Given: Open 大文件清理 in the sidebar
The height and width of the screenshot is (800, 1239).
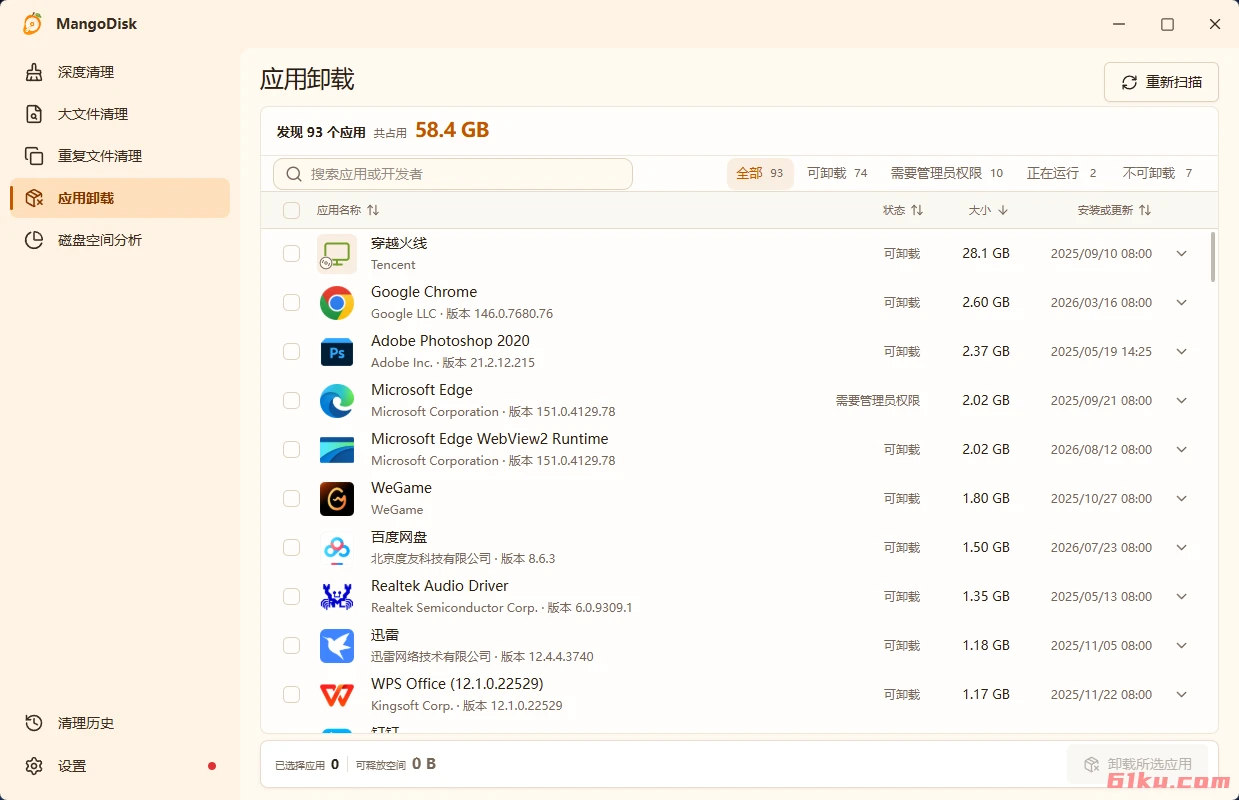Looking at the screenshot, I should pyautogui.click(x=120, y=114).
